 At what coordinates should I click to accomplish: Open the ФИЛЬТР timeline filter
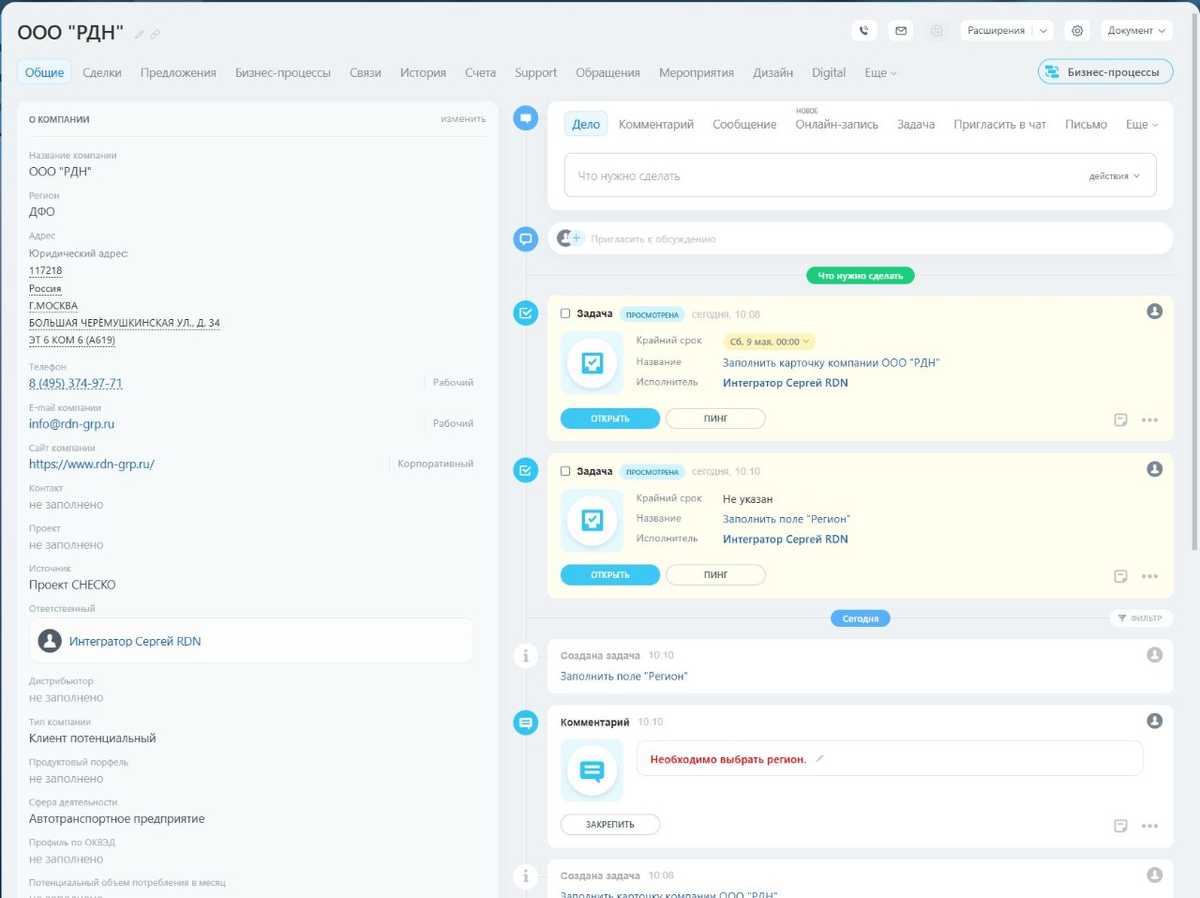(x=1140, y=618)
